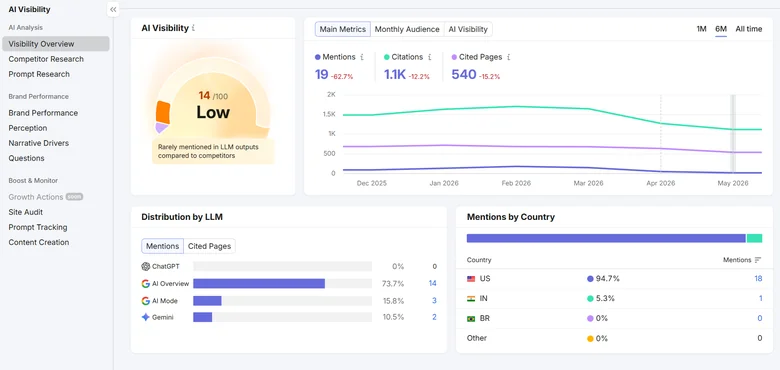Open Prompt Tracking in sidebar
780x370 pixels.
(x=38, y=227)
